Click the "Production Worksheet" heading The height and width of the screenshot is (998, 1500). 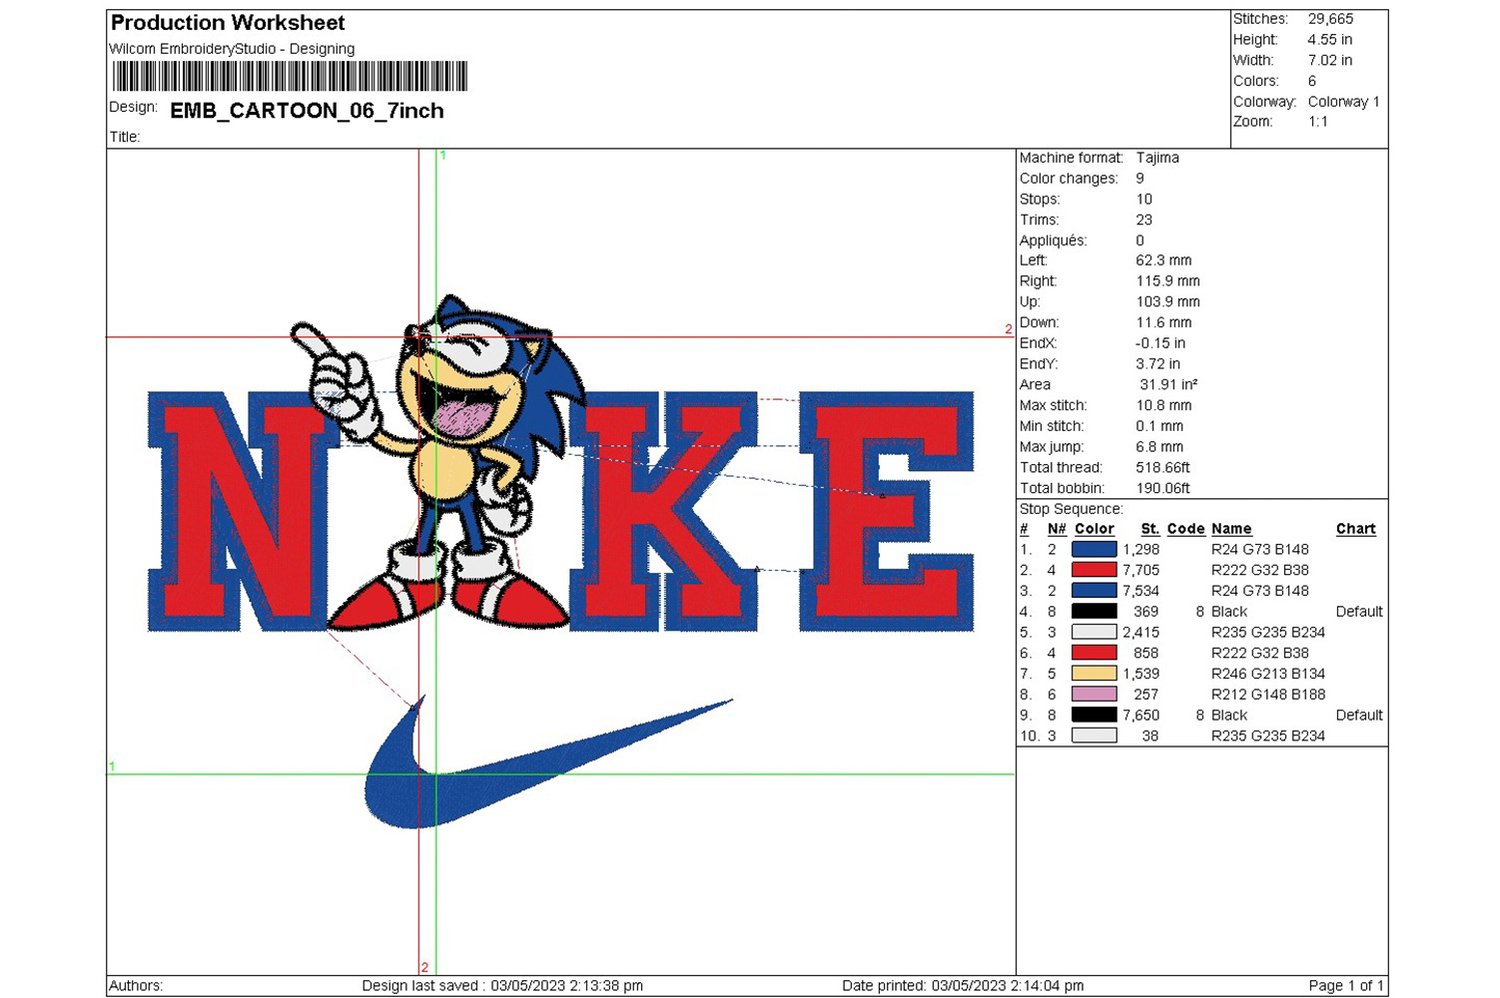tap(228, 23)
